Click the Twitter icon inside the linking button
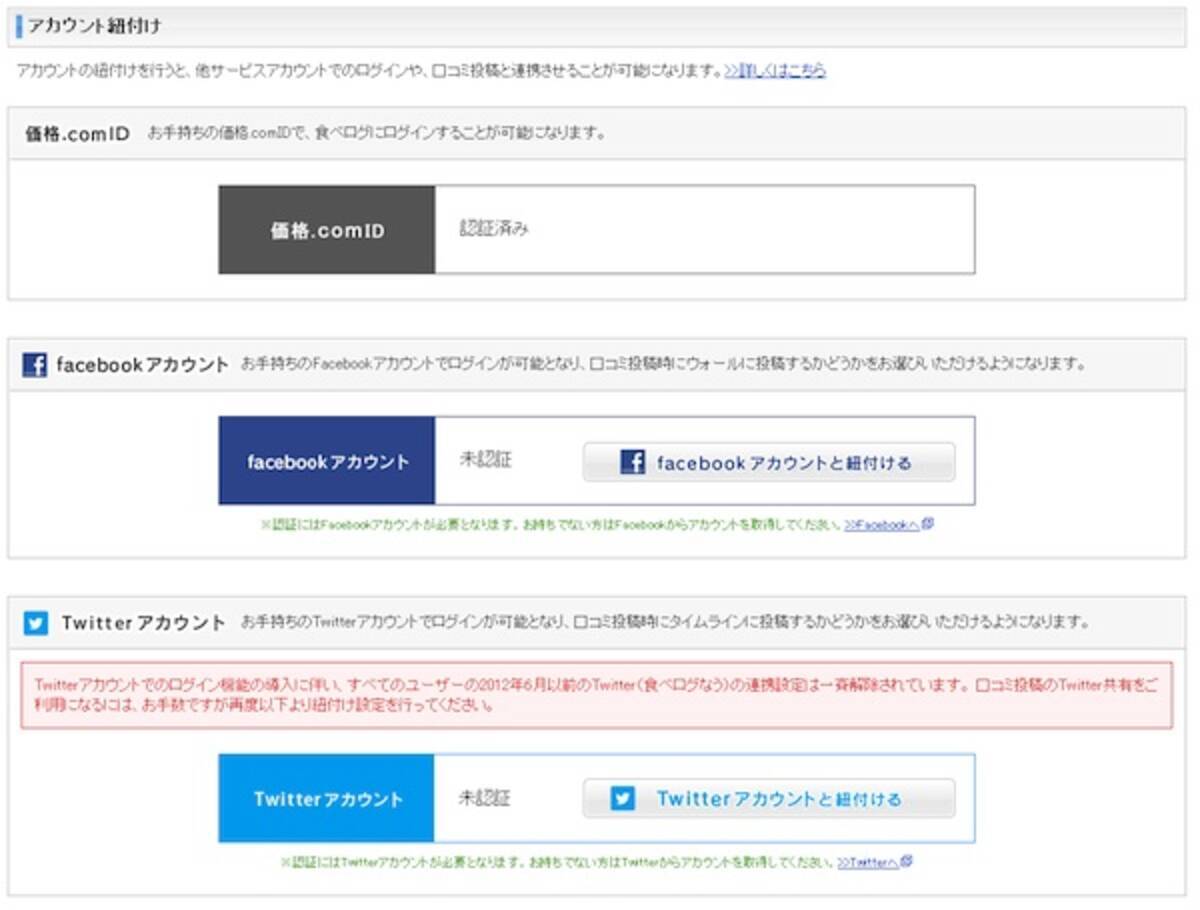The width and height of the screenshot is (1200, 910). [624, 798]
